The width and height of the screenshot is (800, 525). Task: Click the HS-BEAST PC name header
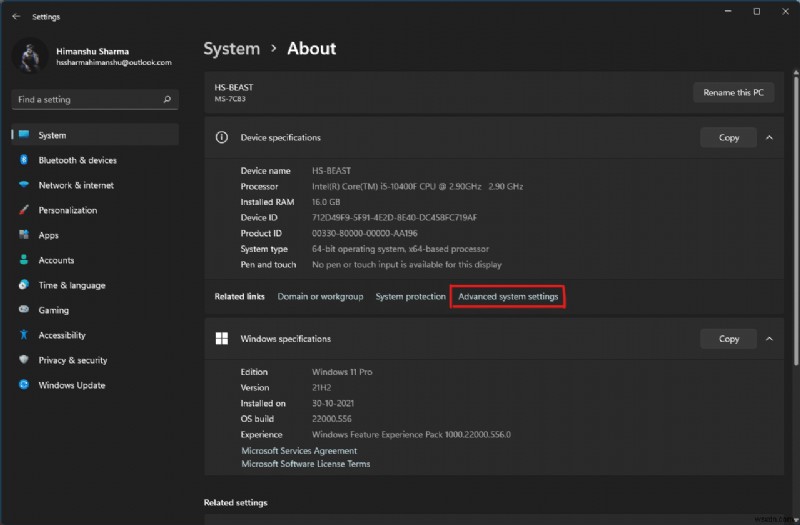point(234,87)
